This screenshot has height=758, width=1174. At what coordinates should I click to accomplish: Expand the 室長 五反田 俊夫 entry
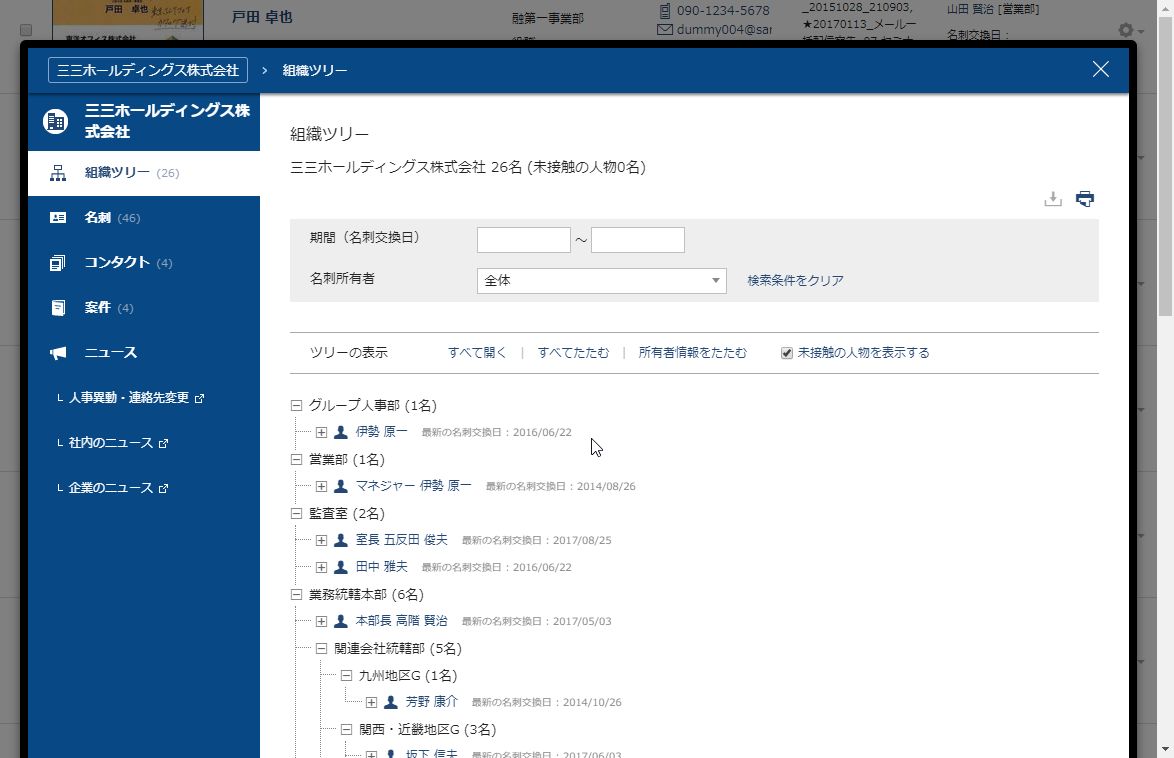321,540
